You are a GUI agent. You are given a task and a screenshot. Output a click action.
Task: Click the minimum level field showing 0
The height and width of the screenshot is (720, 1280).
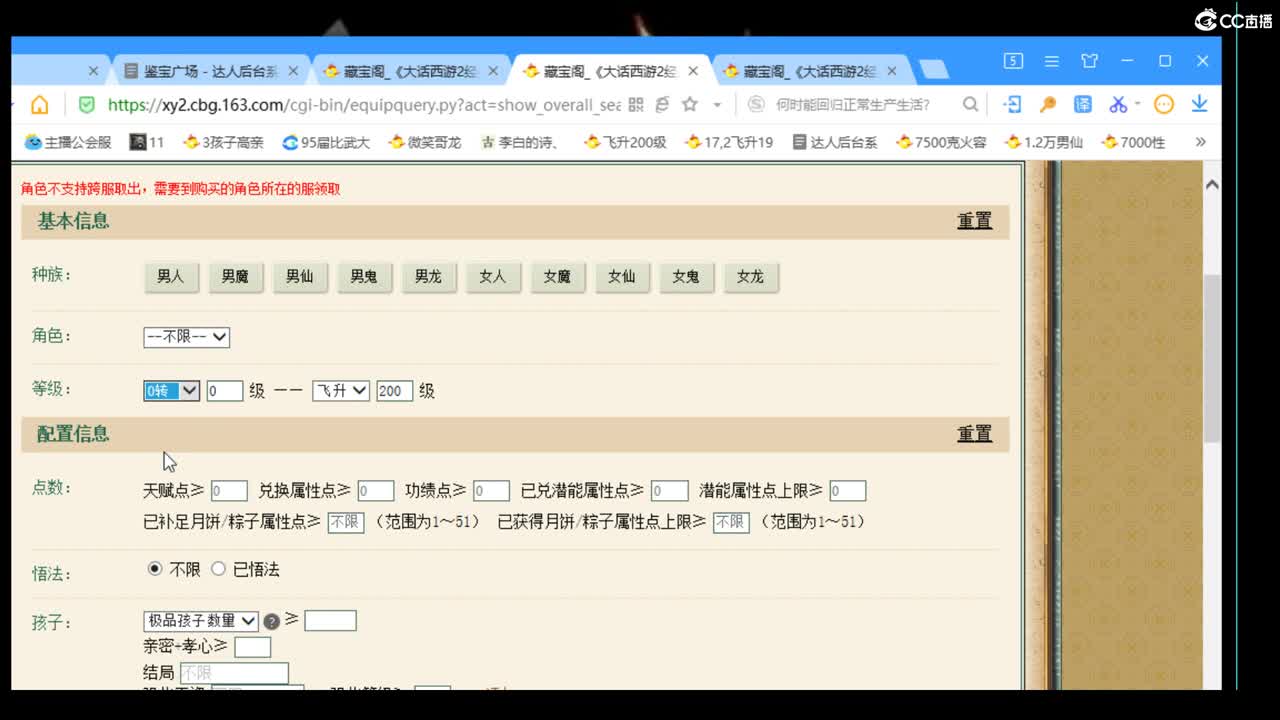(225, 391)
